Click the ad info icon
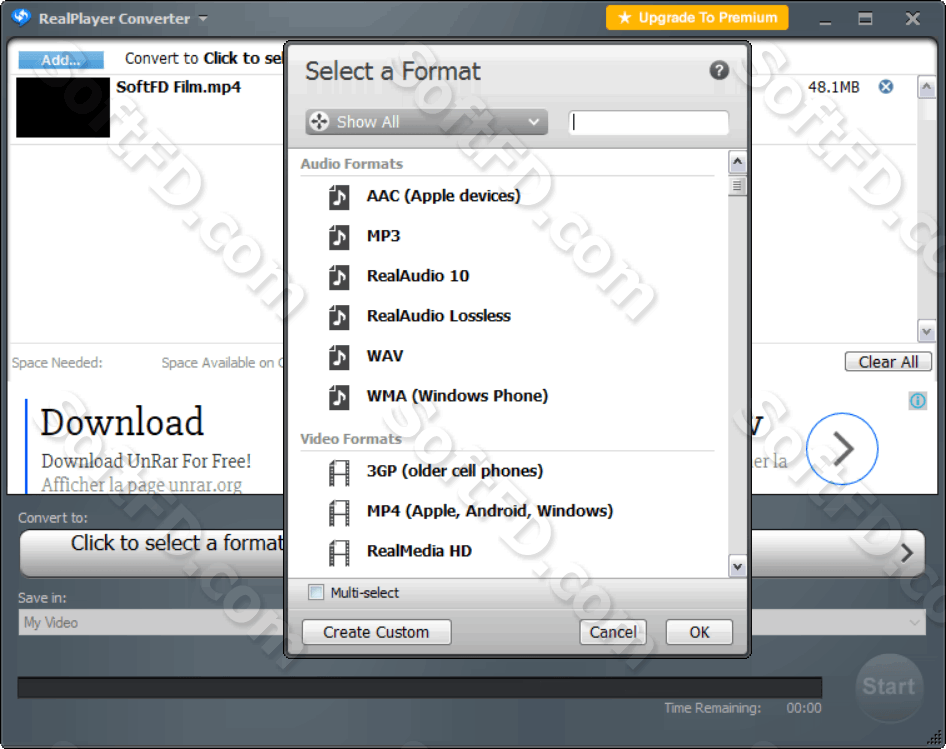 (x=917, y=400)
